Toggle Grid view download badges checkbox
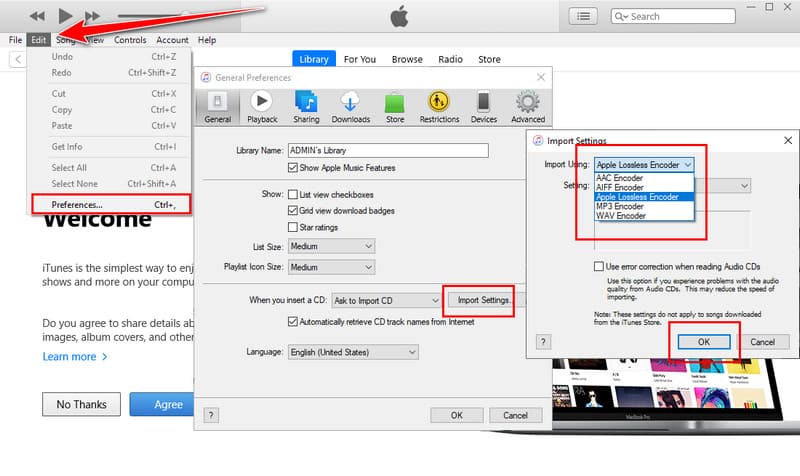 [293, 210]
